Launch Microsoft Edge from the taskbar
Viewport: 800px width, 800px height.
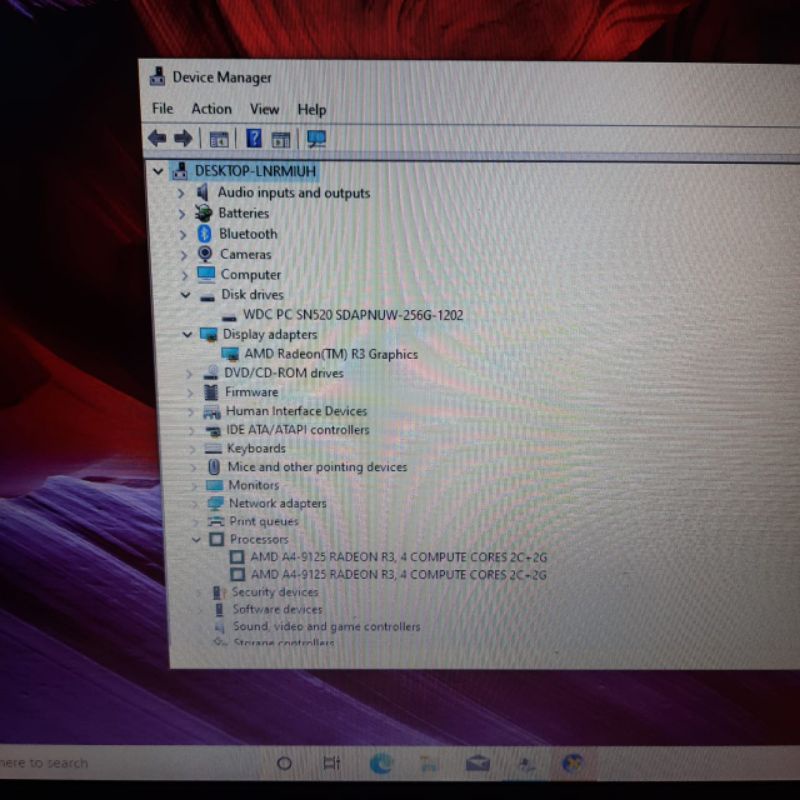click(x=381, y=763)
